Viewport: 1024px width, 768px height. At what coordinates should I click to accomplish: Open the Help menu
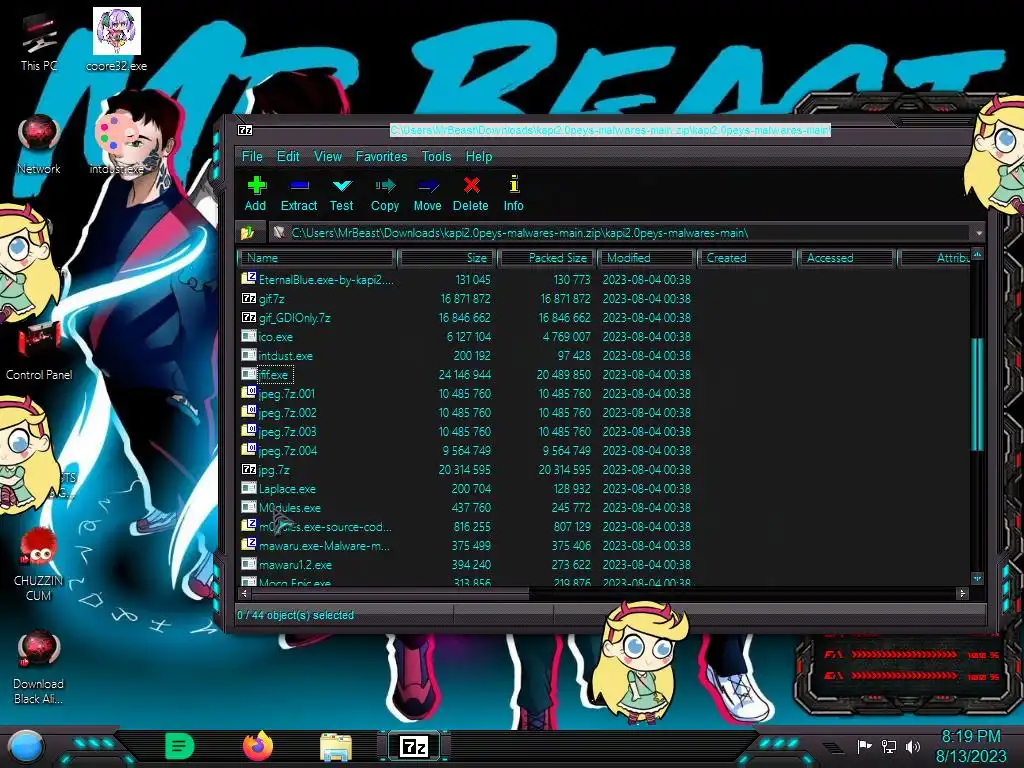pos(479,157)
